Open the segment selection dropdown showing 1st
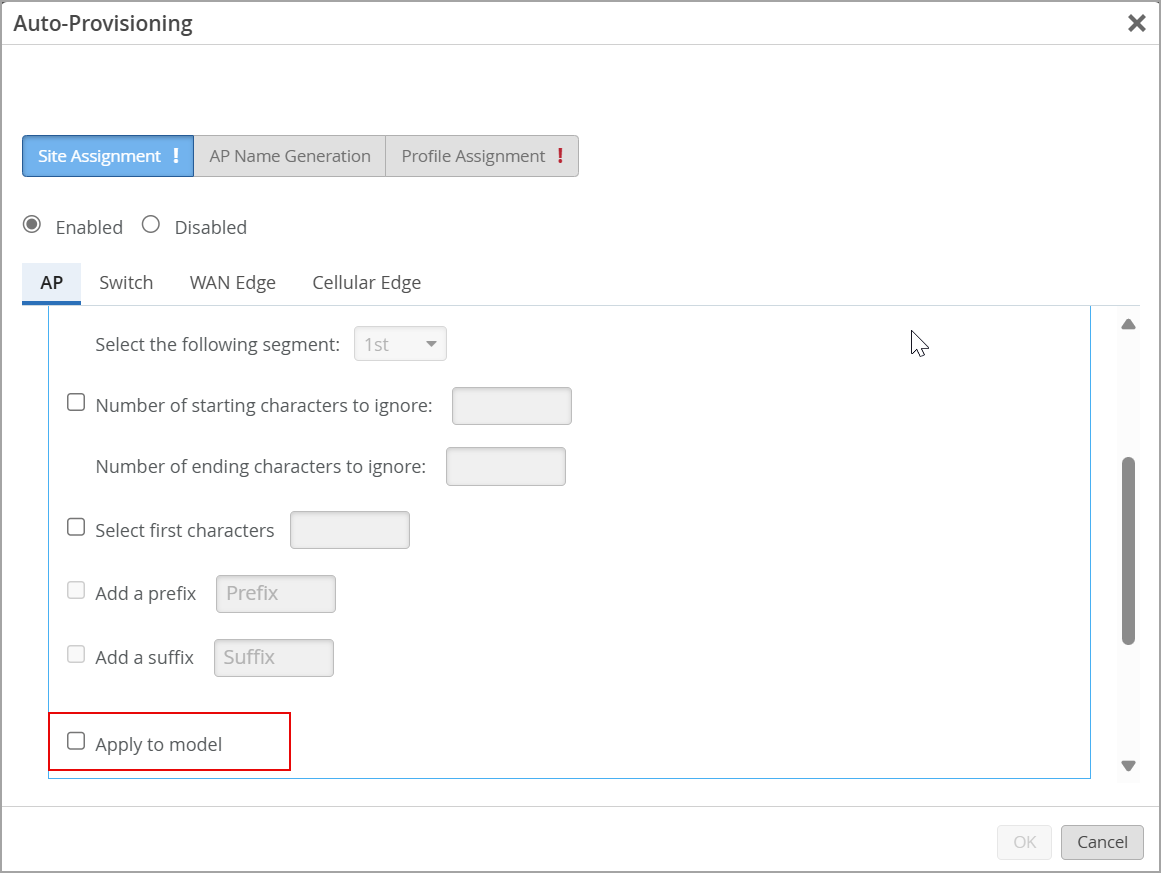 click(x=400, y=344)
